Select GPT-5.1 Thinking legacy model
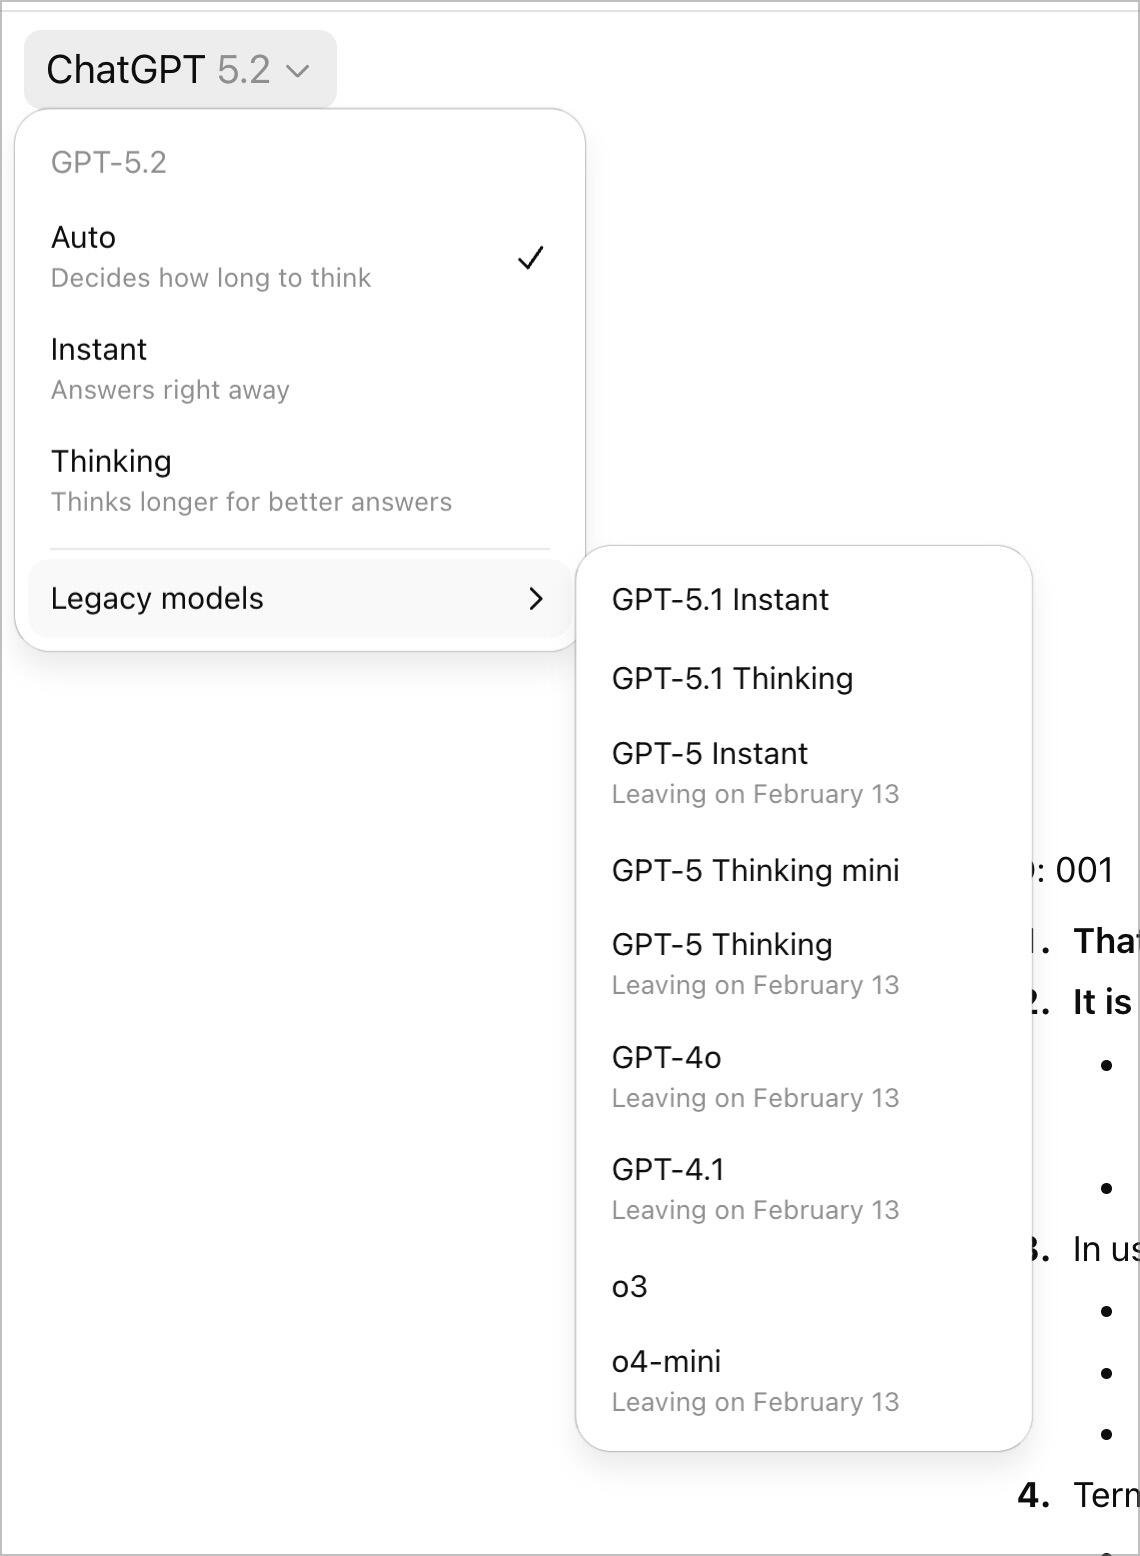Viewport: 1140px width, 1556px height. (x=732, y=679)
